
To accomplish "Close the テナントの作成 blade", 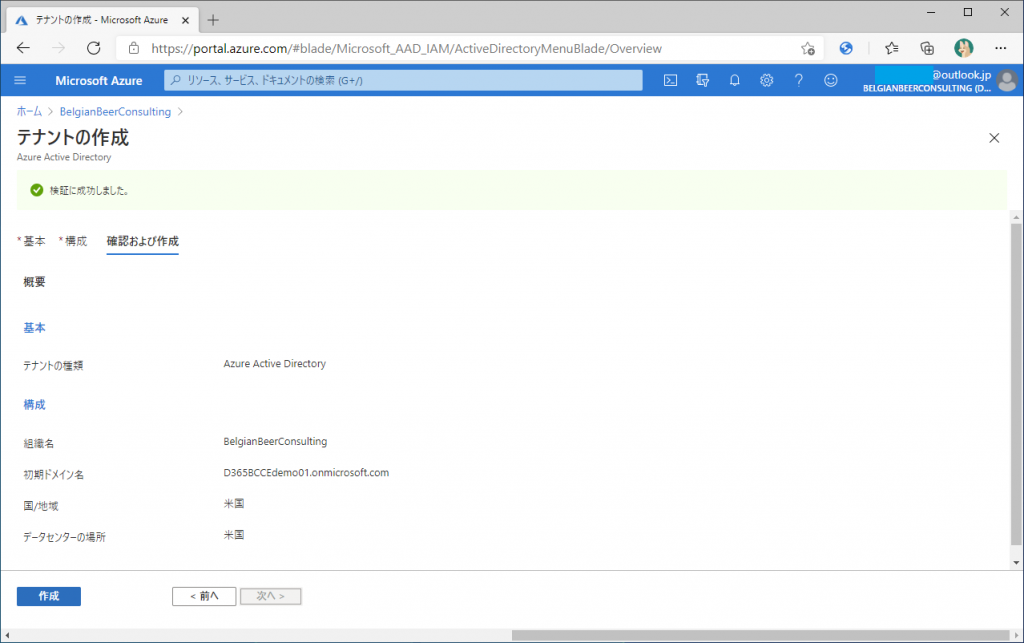I will click(x=994, y=138).
